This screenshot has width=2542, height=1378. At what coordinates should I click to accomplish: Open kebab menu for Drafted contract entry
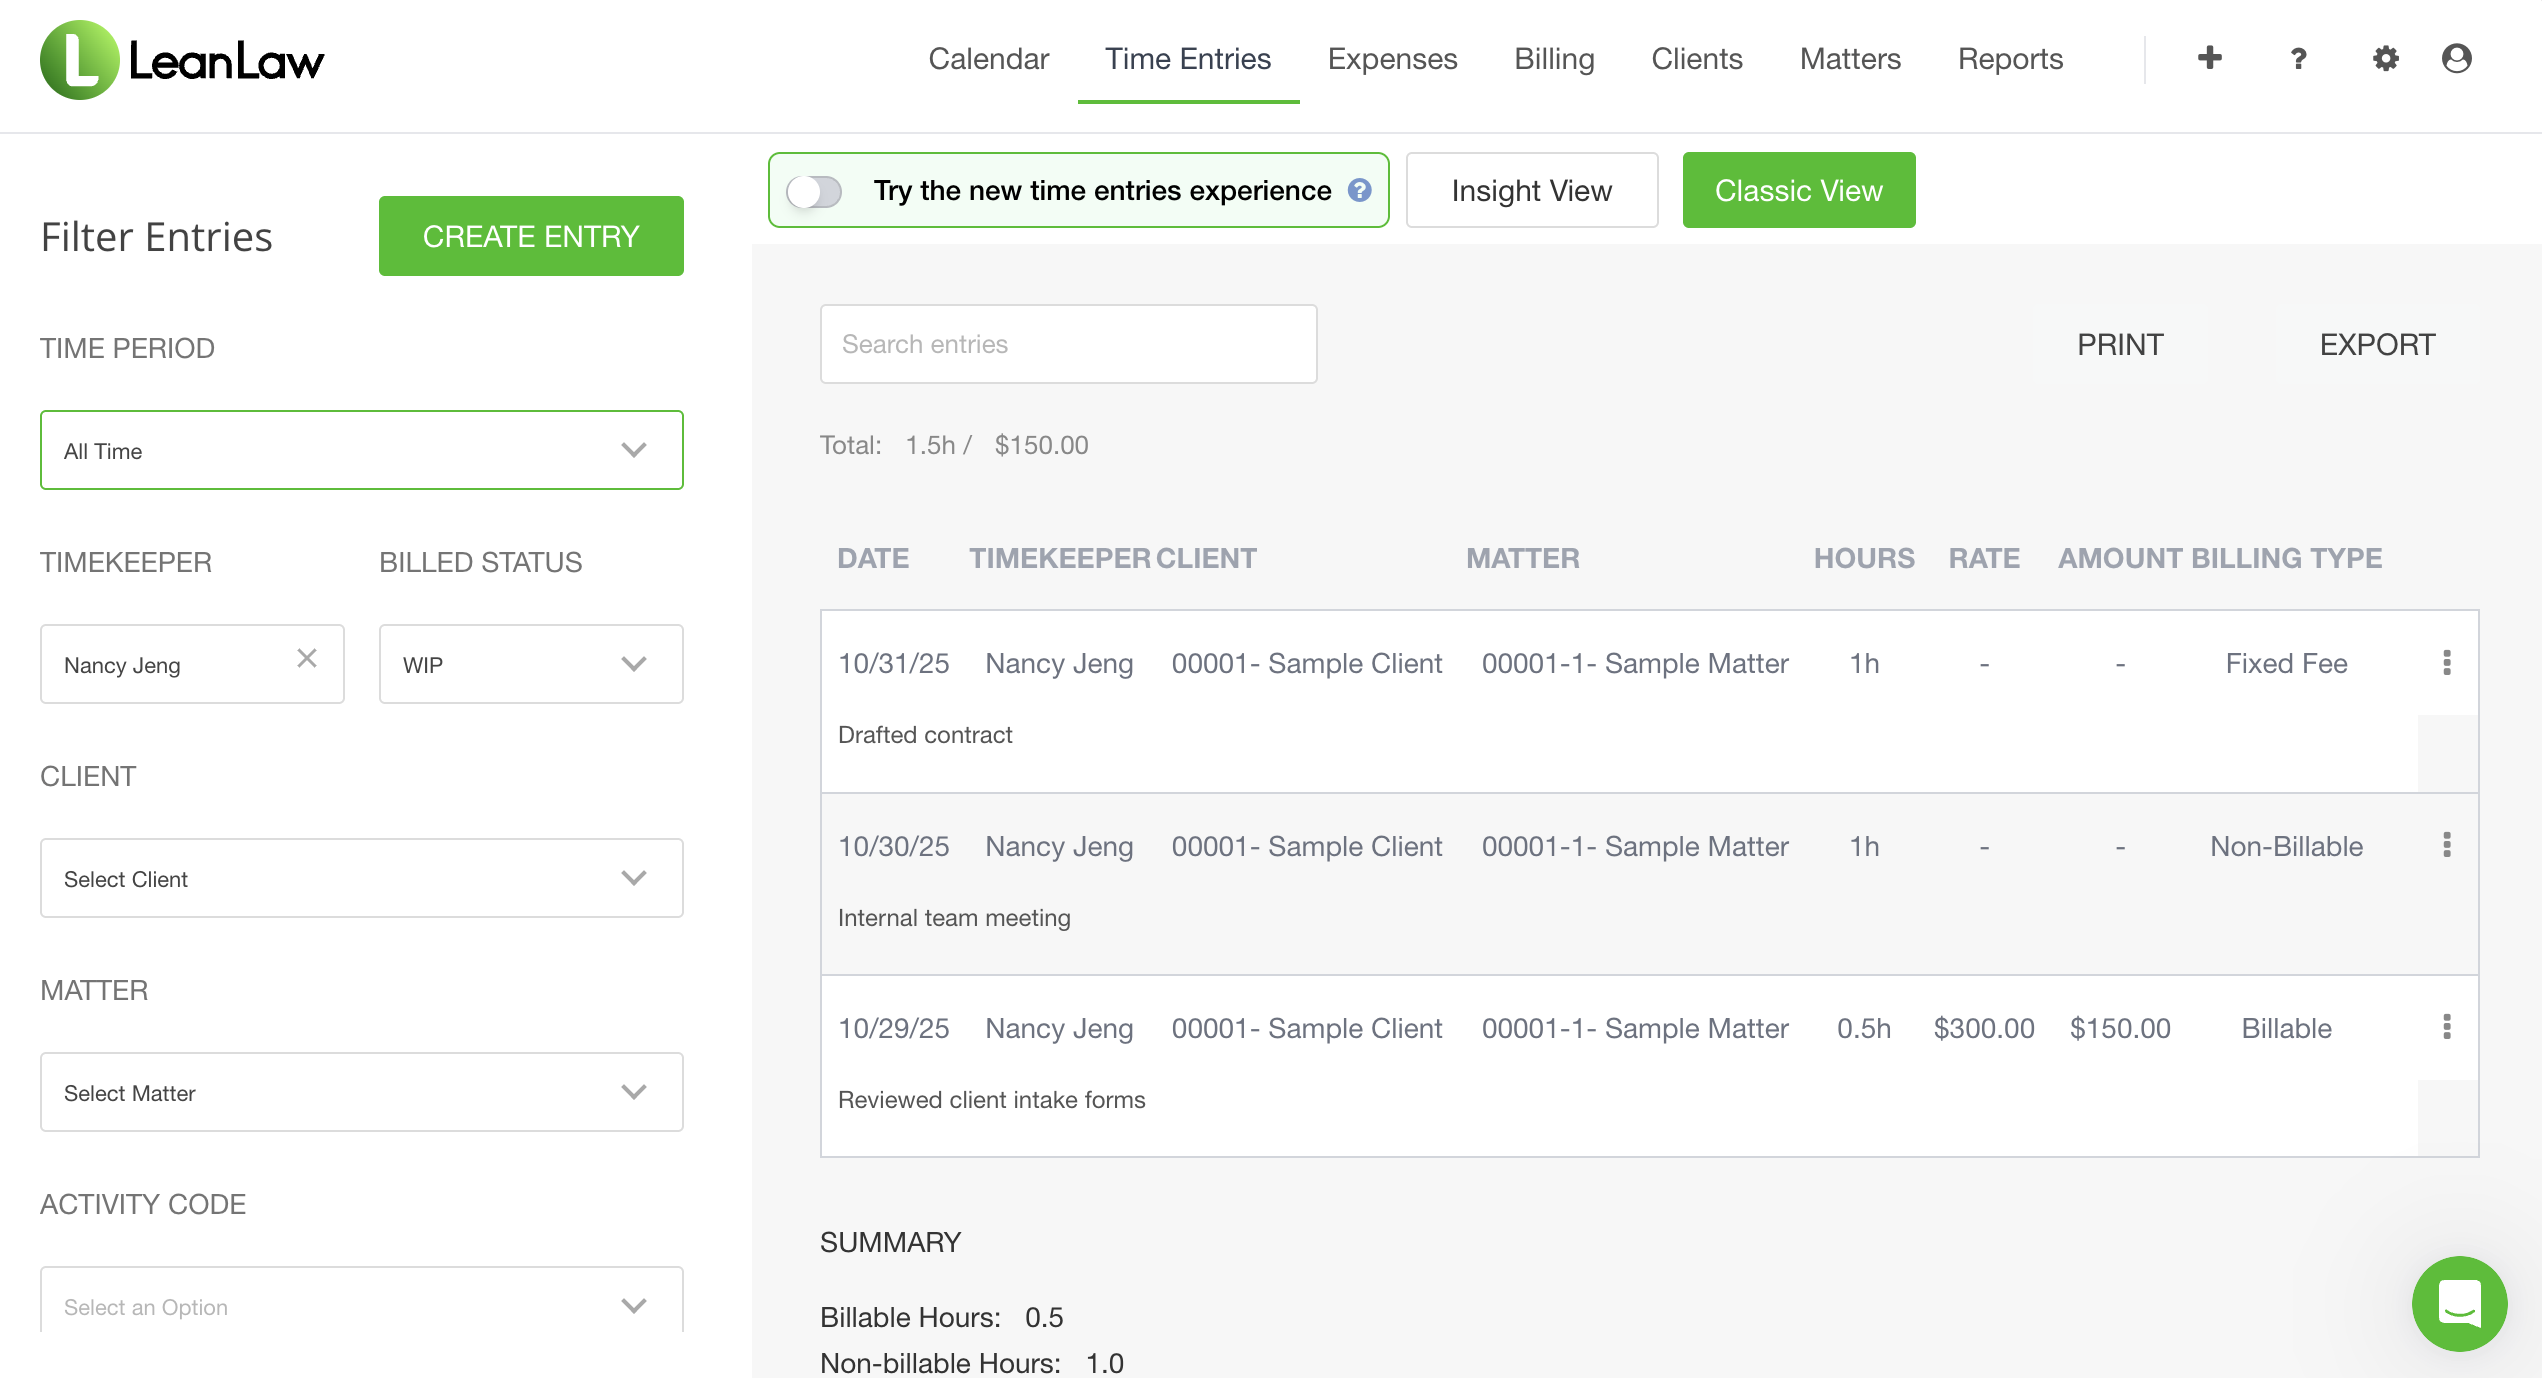click(2446, 663)
